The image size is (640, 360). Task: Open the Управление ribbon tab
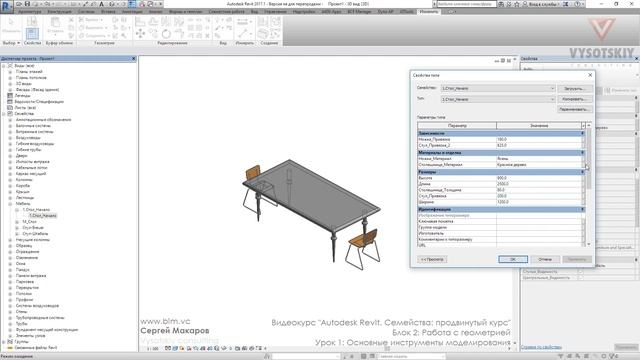point(275,12)
